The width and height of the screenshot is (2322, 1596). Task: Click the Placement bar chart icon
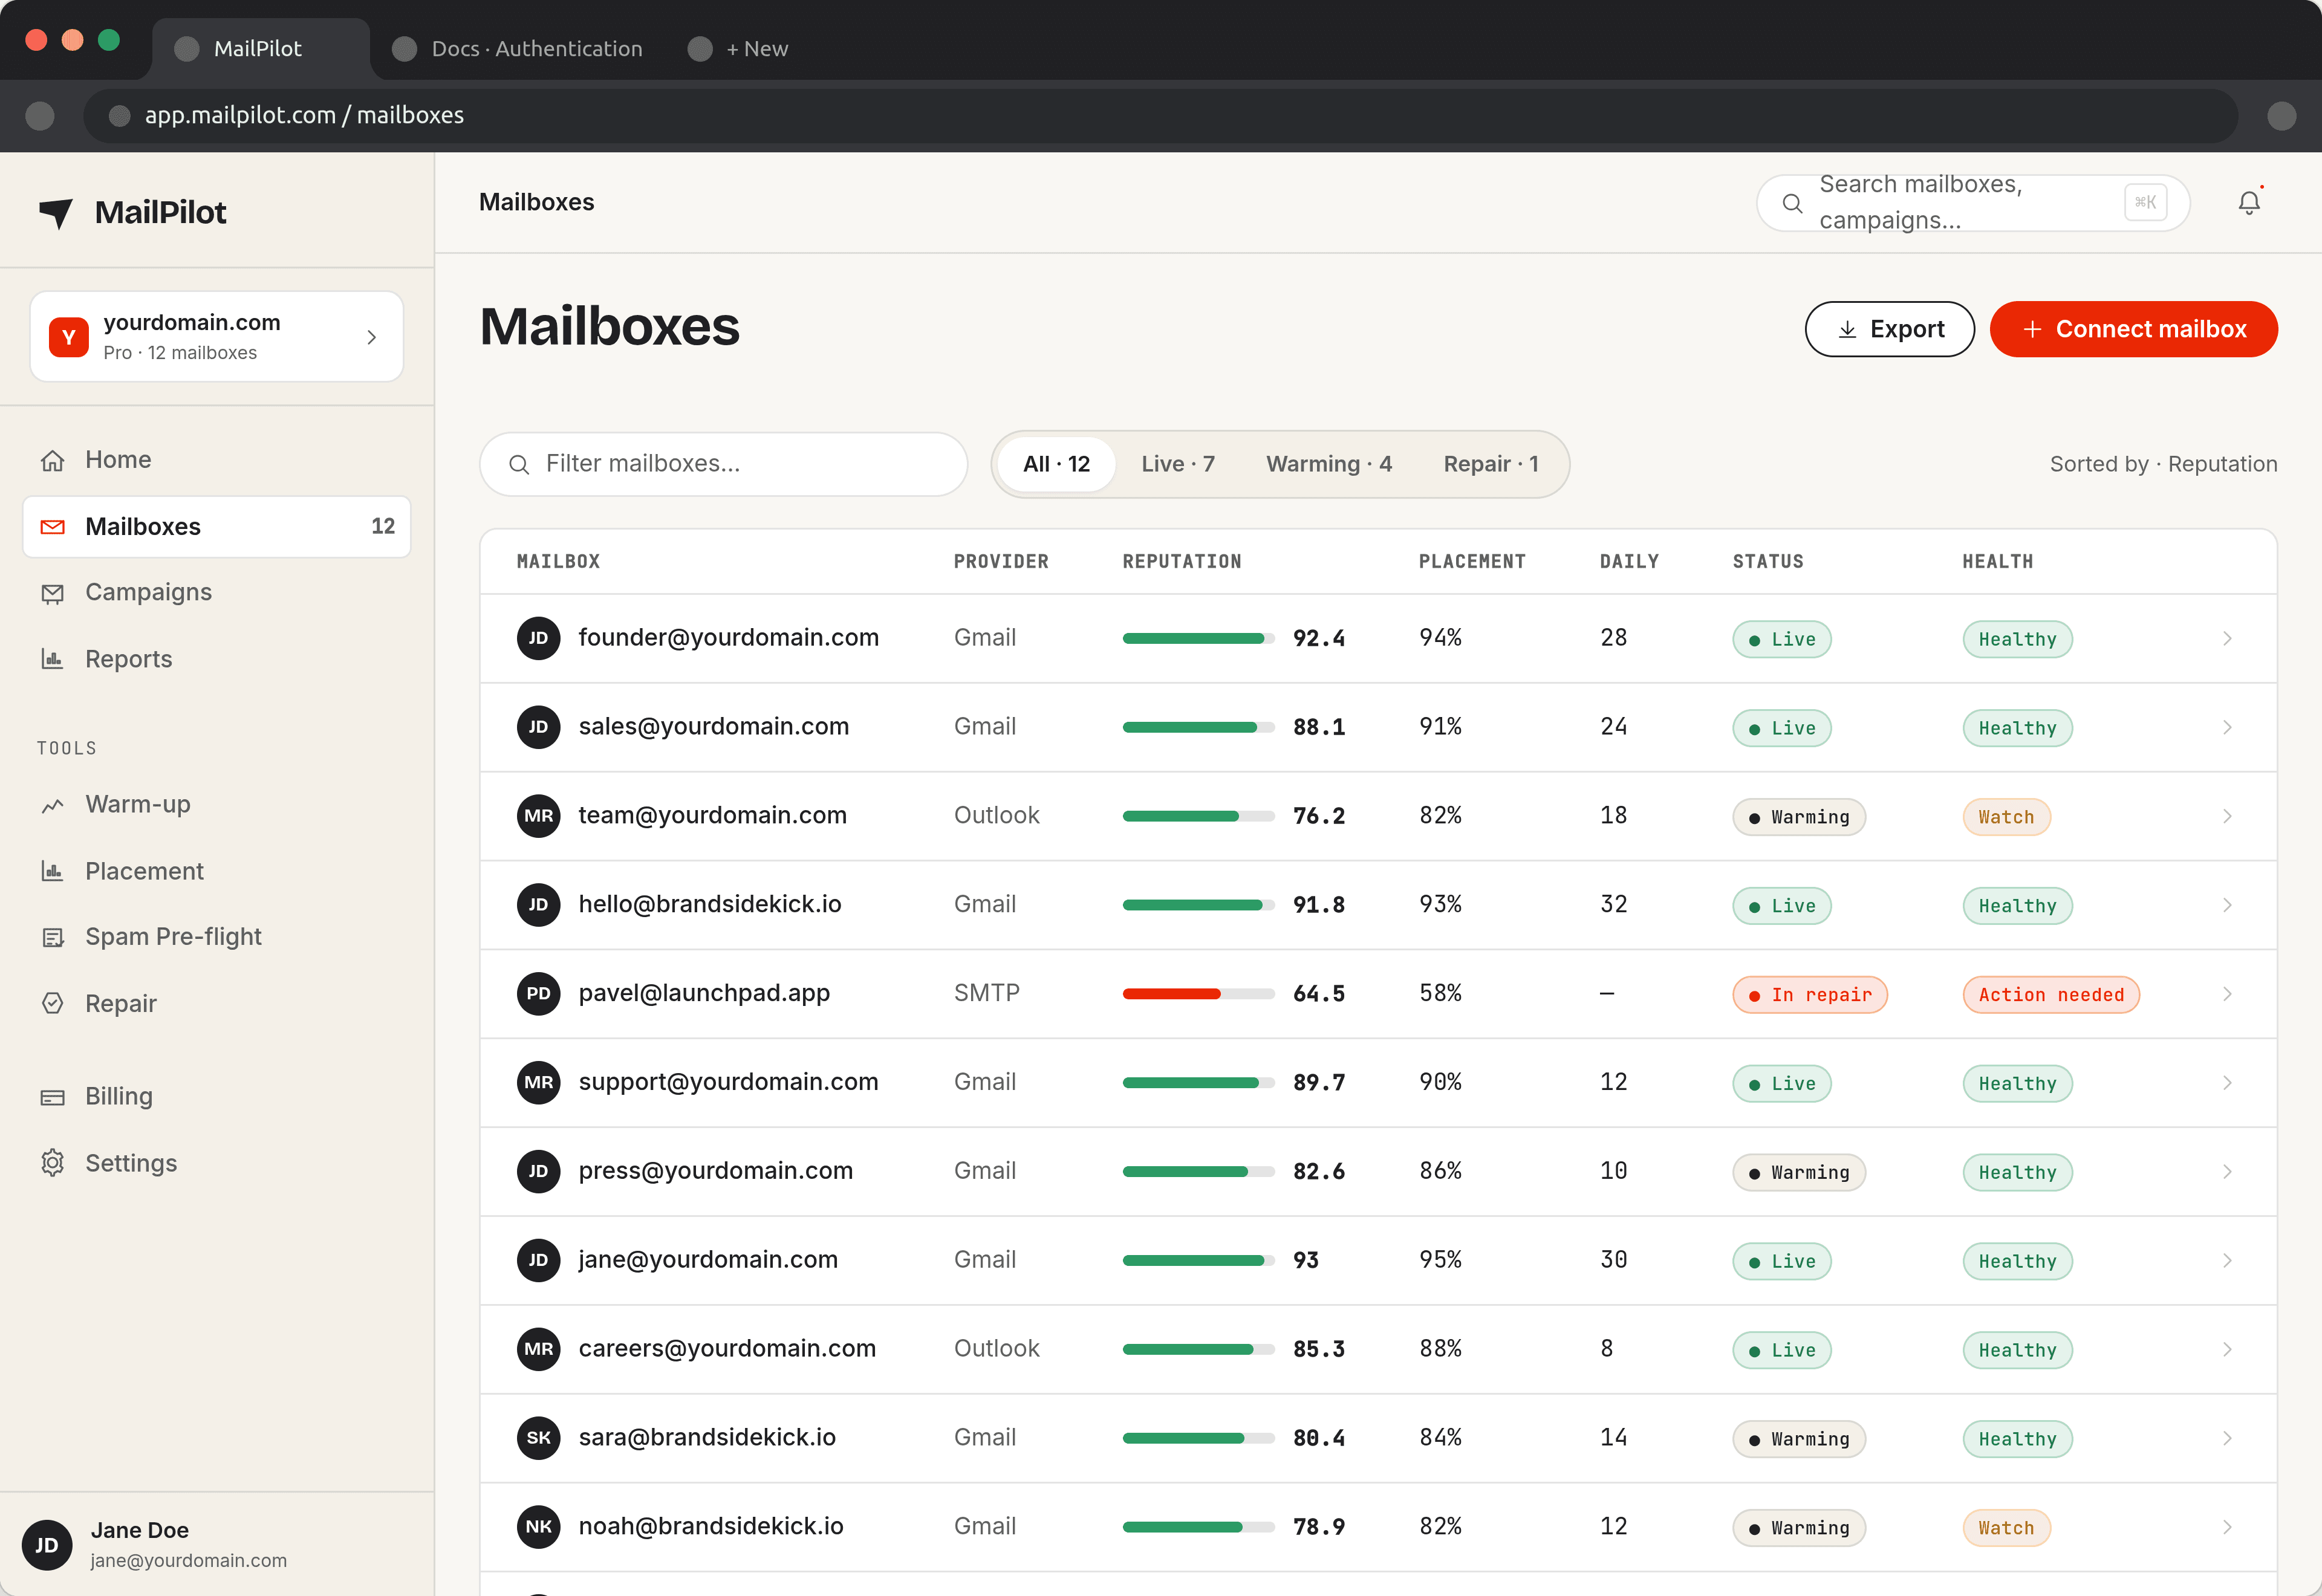[53, 871]
